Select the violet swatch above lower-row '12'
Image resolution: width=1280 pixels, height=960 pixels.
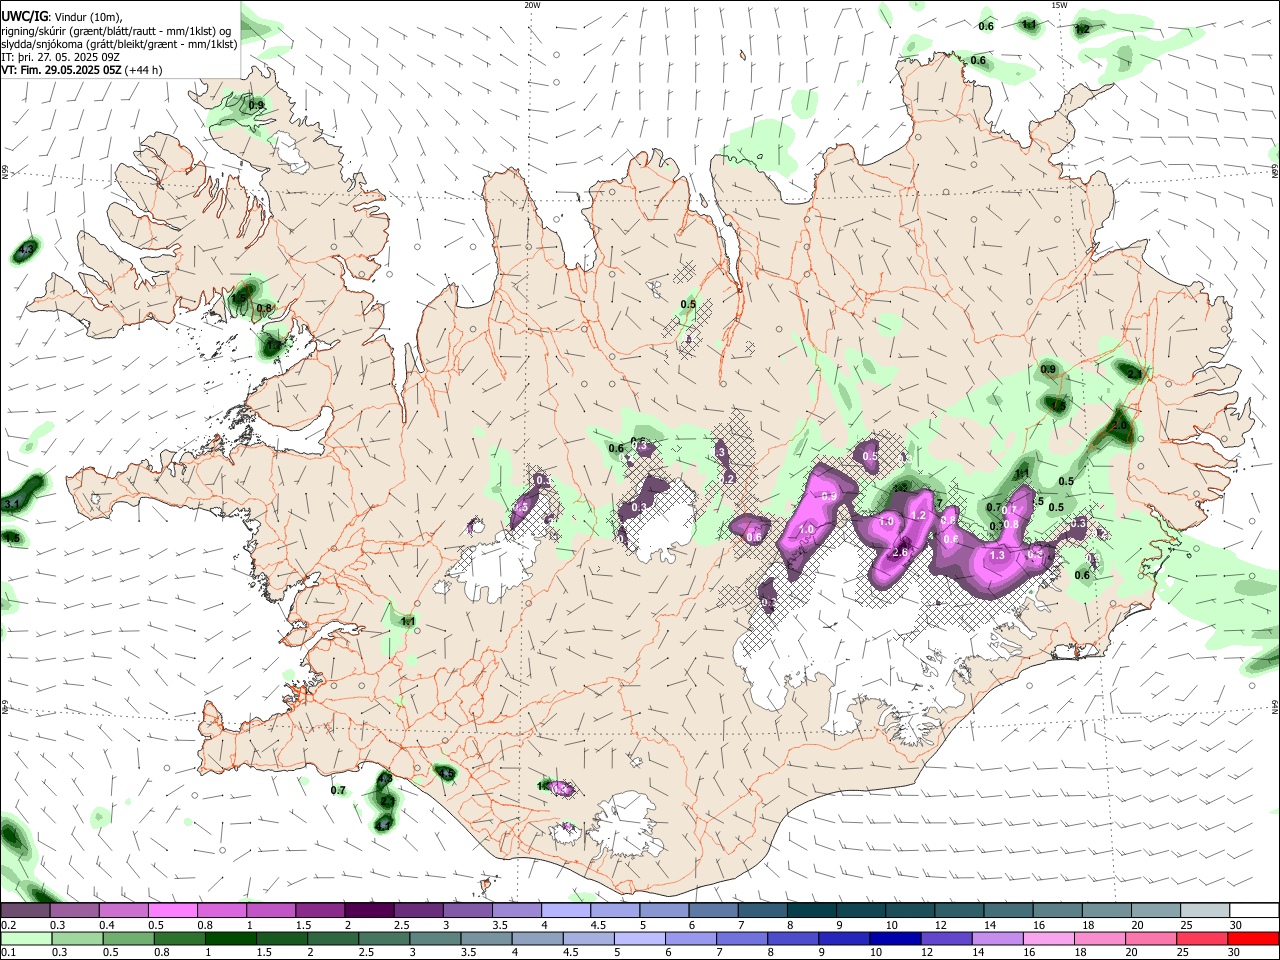click(946, 938)
